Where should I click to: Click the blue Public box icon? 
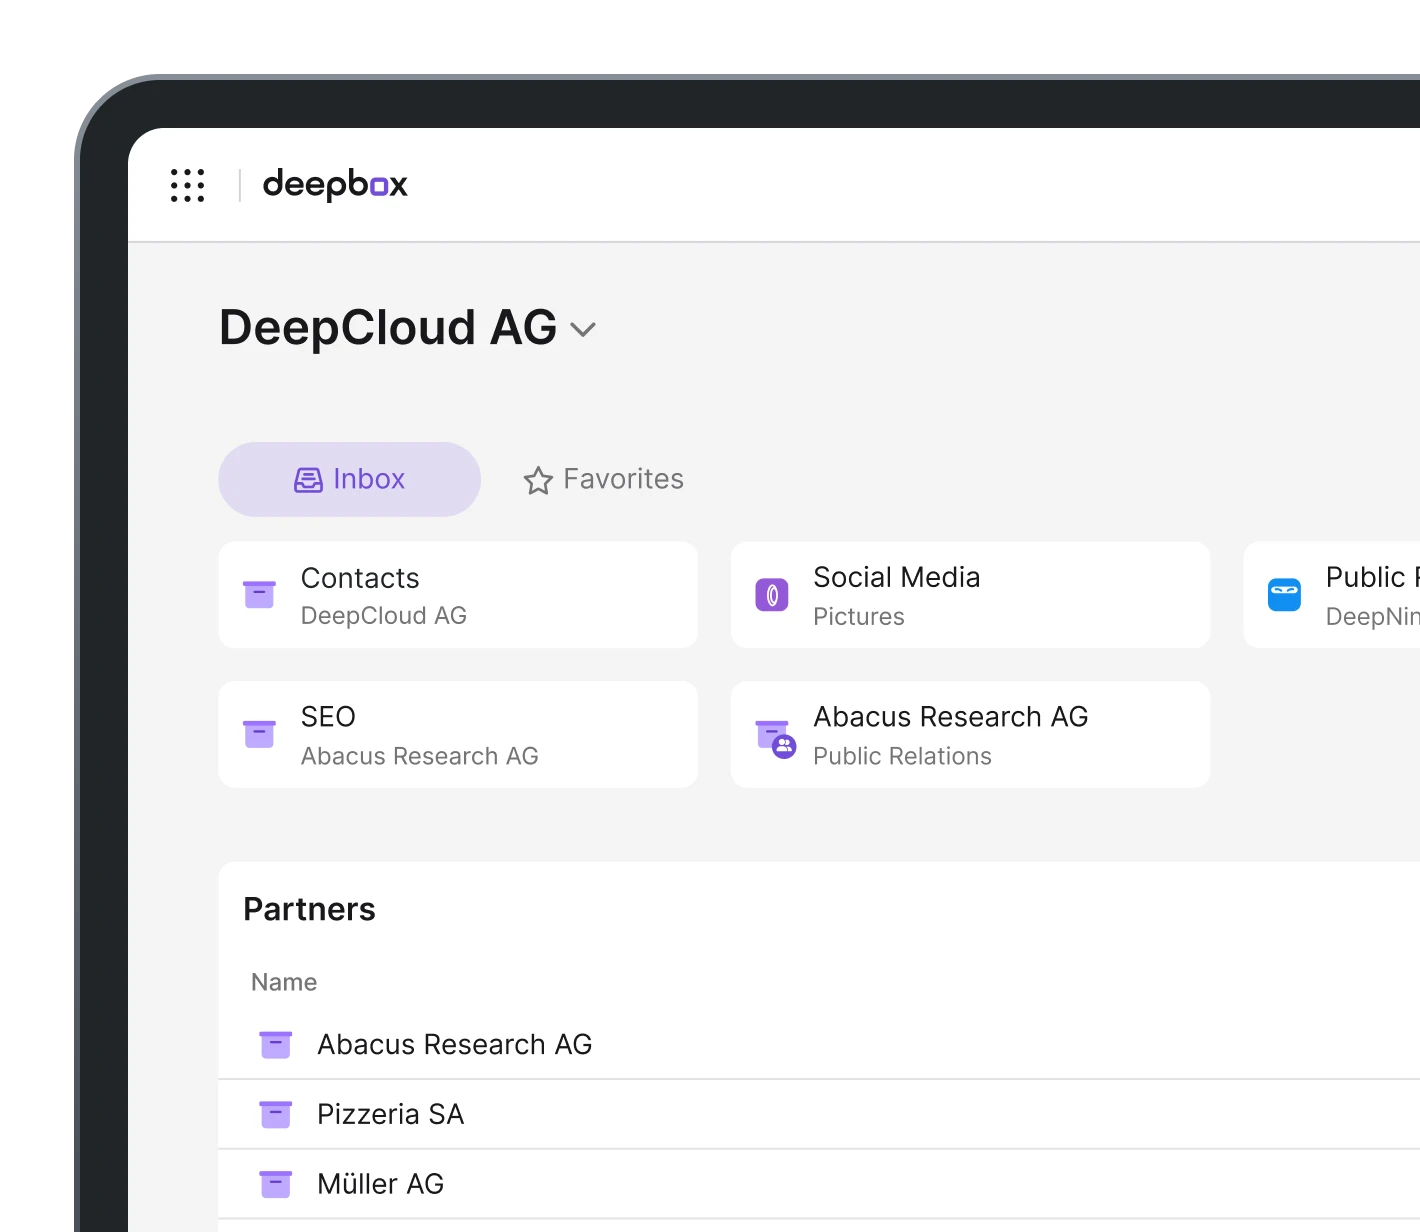coord(1284,594)
